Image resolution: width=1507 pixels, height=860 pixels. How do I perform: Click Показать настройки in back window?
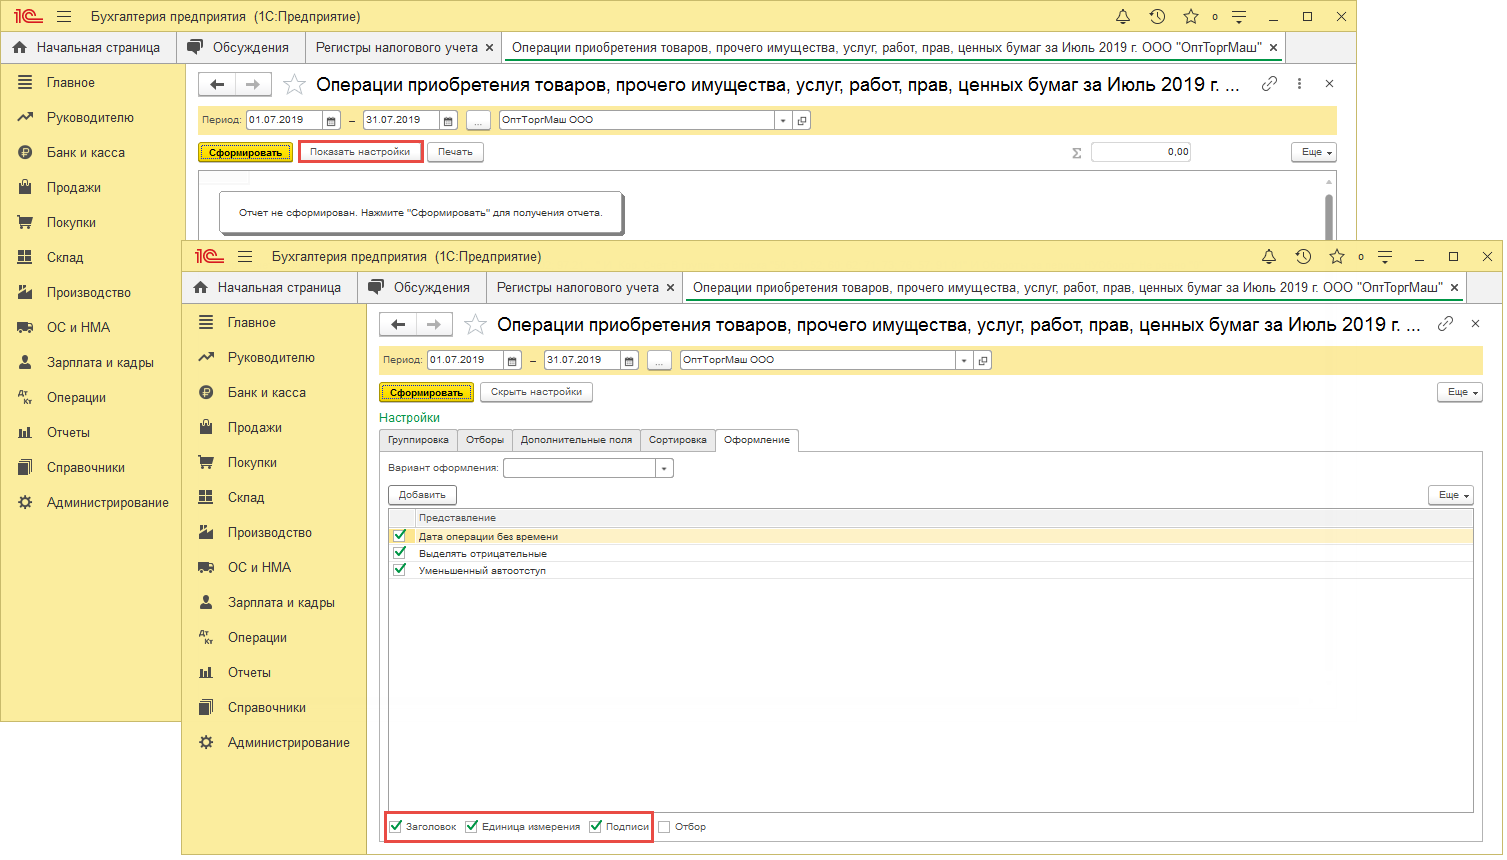[x=360, y=152]
